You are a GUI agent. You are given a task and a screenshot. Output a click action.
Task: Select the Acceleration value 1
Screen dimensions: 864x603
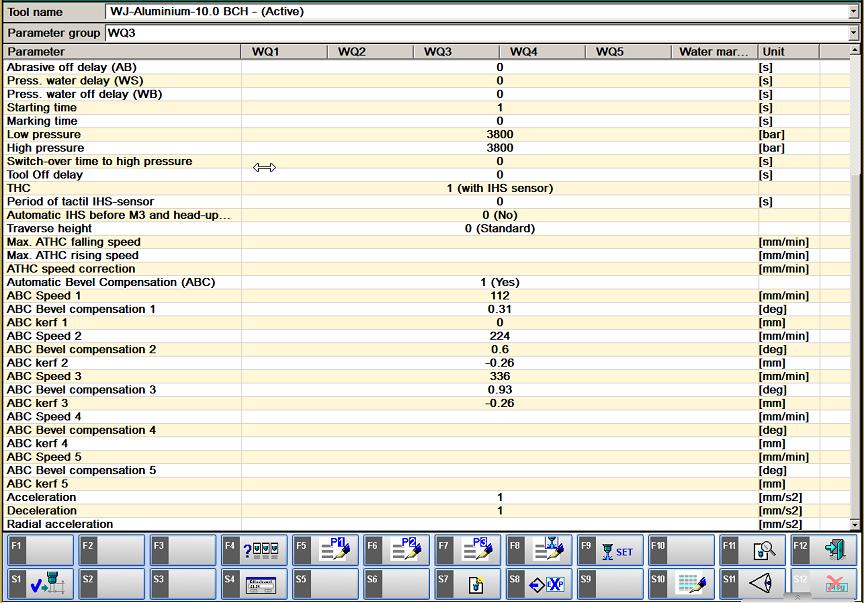click(x=500, y=497)
